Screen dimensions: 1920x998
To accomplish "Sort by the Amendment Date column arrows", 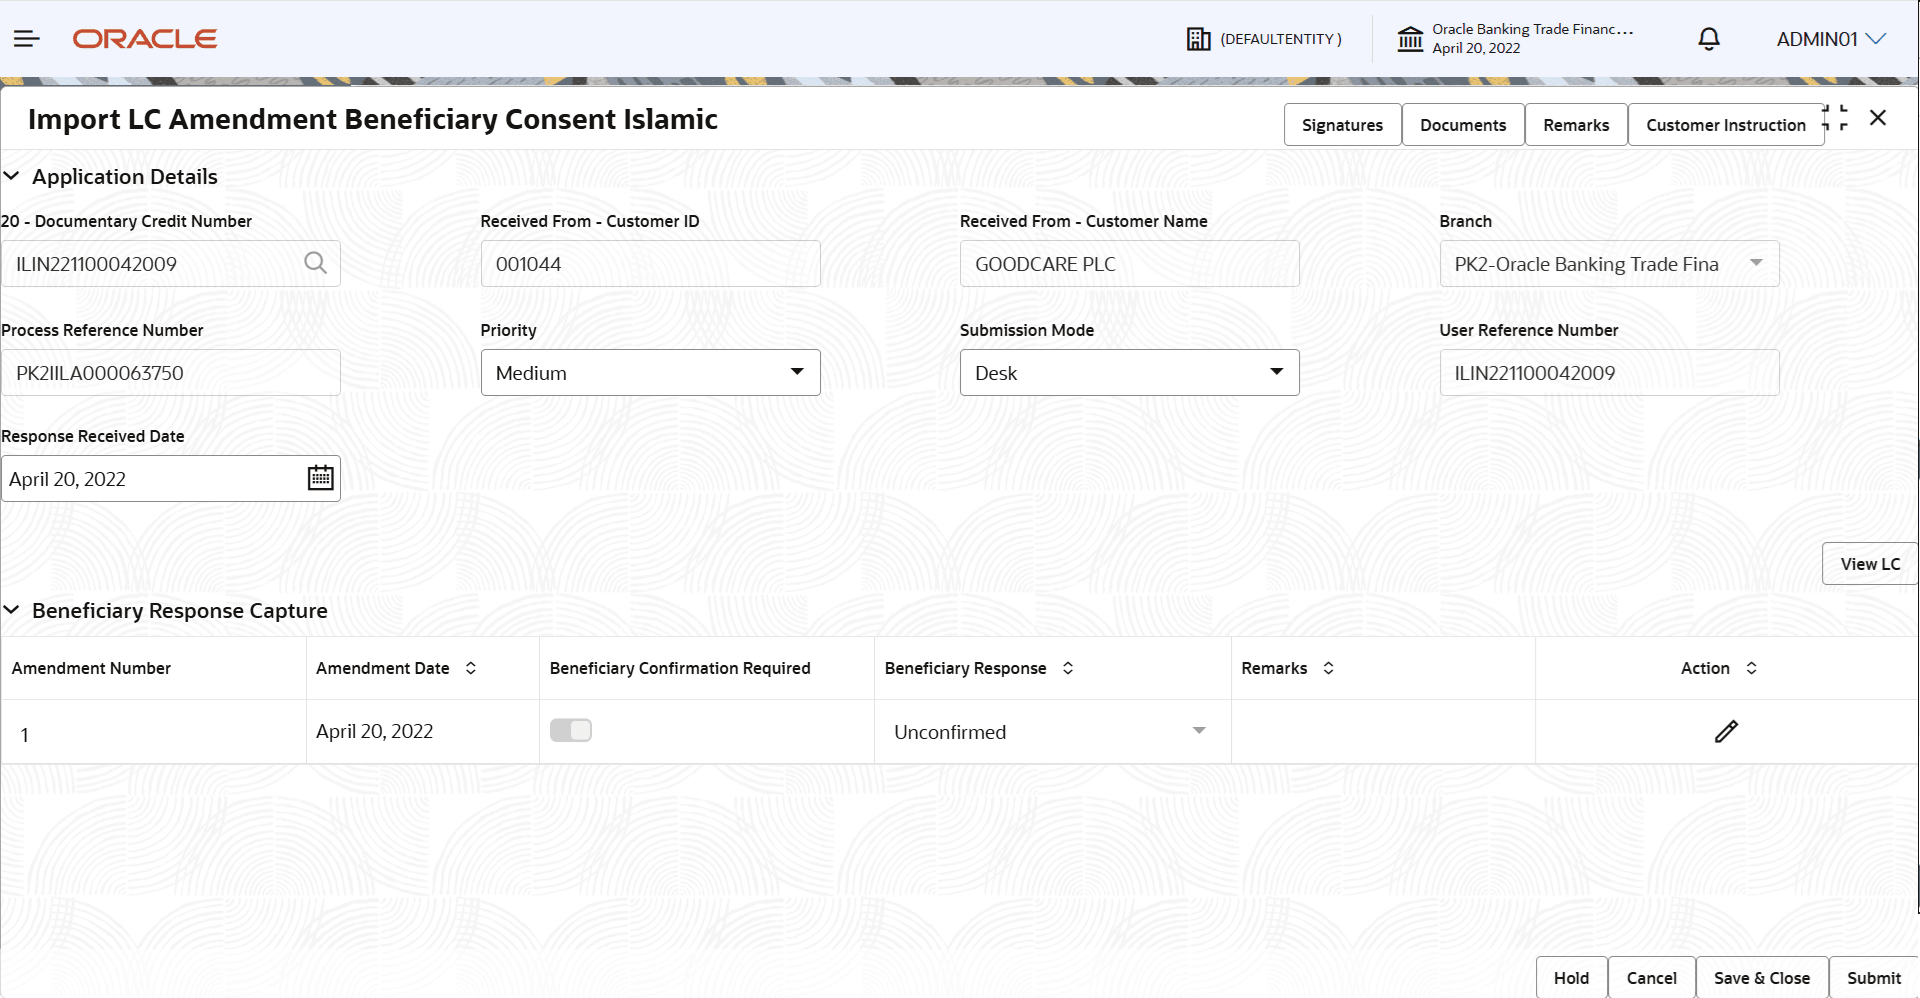I will [471, 668].
